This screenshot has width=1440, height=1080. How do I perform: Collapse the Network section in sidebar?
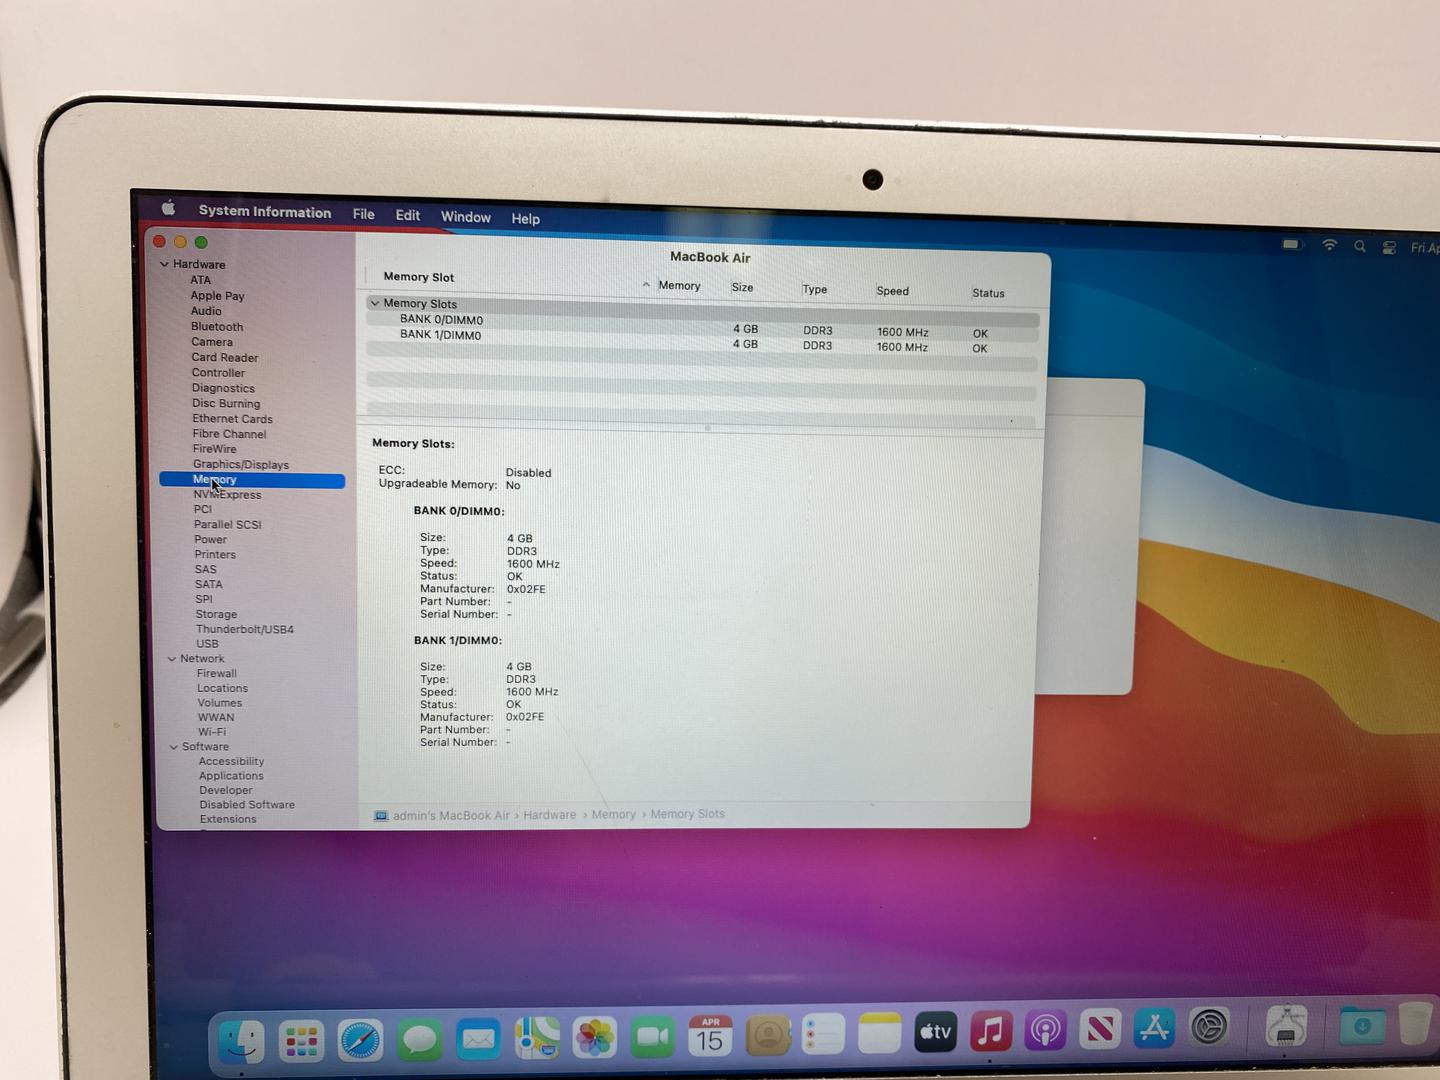[172, 659]
